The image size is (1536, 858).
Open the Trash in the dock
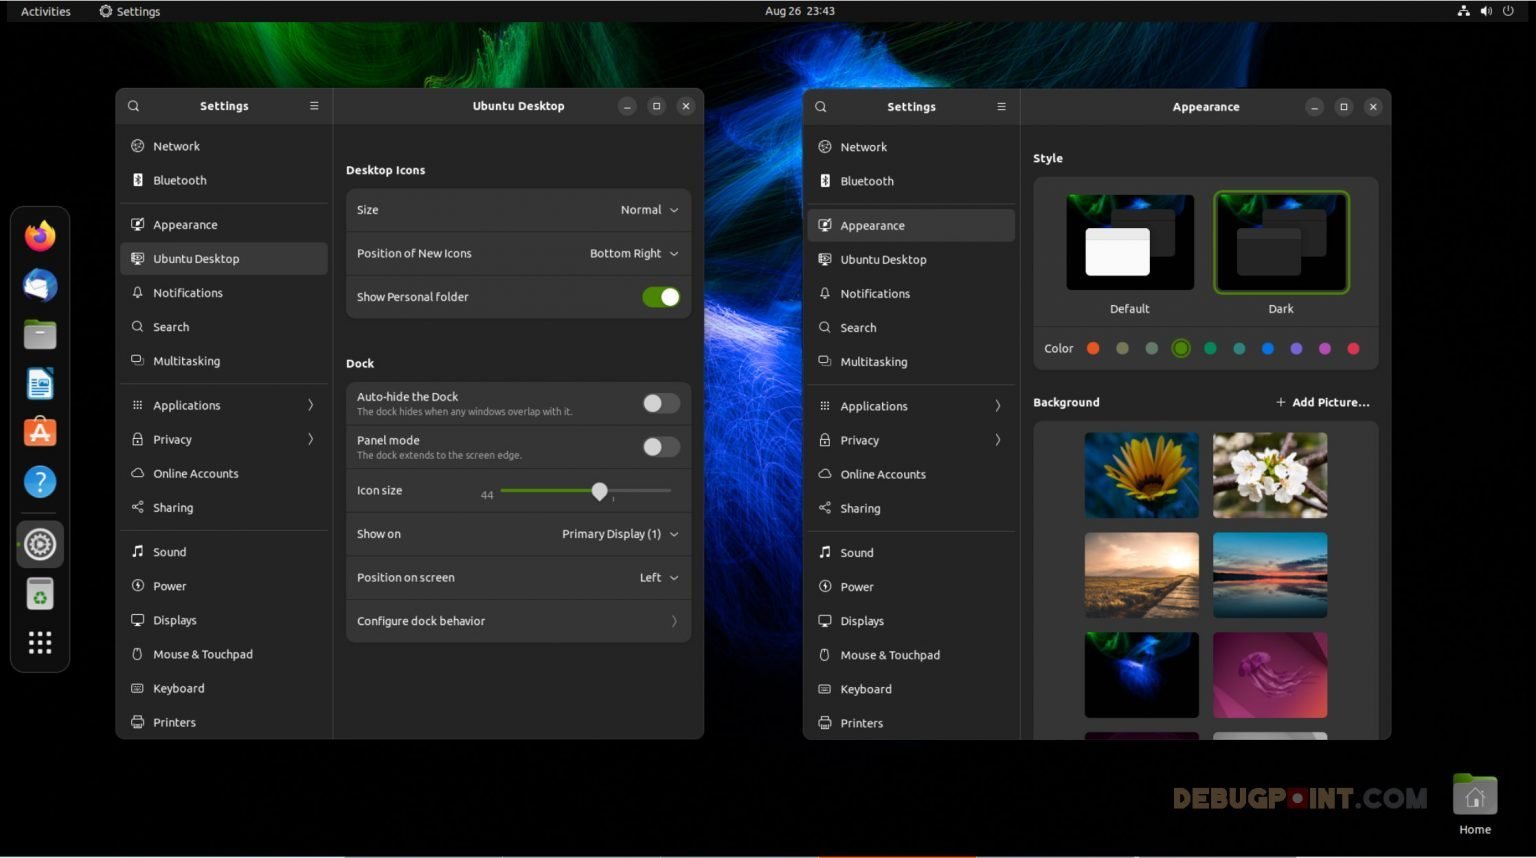pos(40,594)
